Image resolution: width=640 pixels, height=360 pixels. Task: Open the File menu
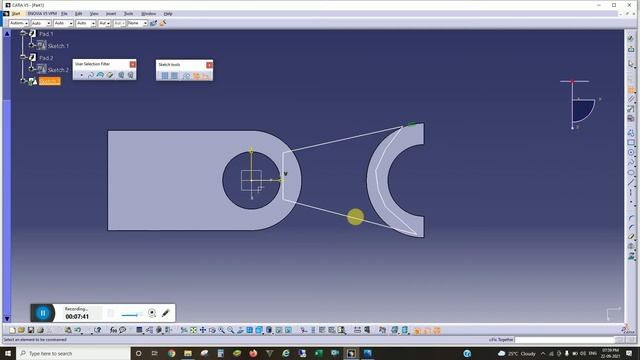tap(64, 13)
